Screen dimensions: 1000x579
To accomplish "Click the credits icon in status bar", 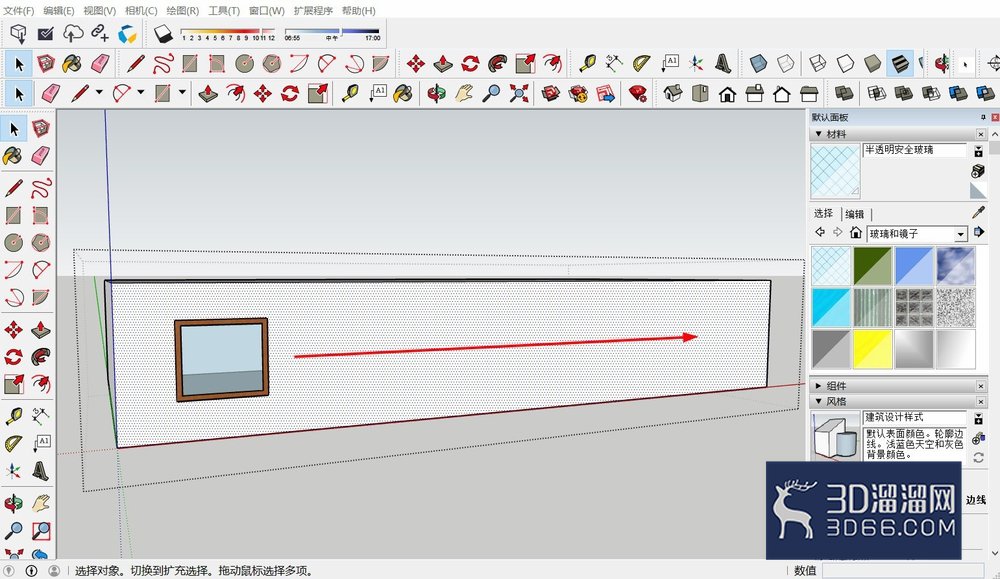I will (x=31, y=571).
